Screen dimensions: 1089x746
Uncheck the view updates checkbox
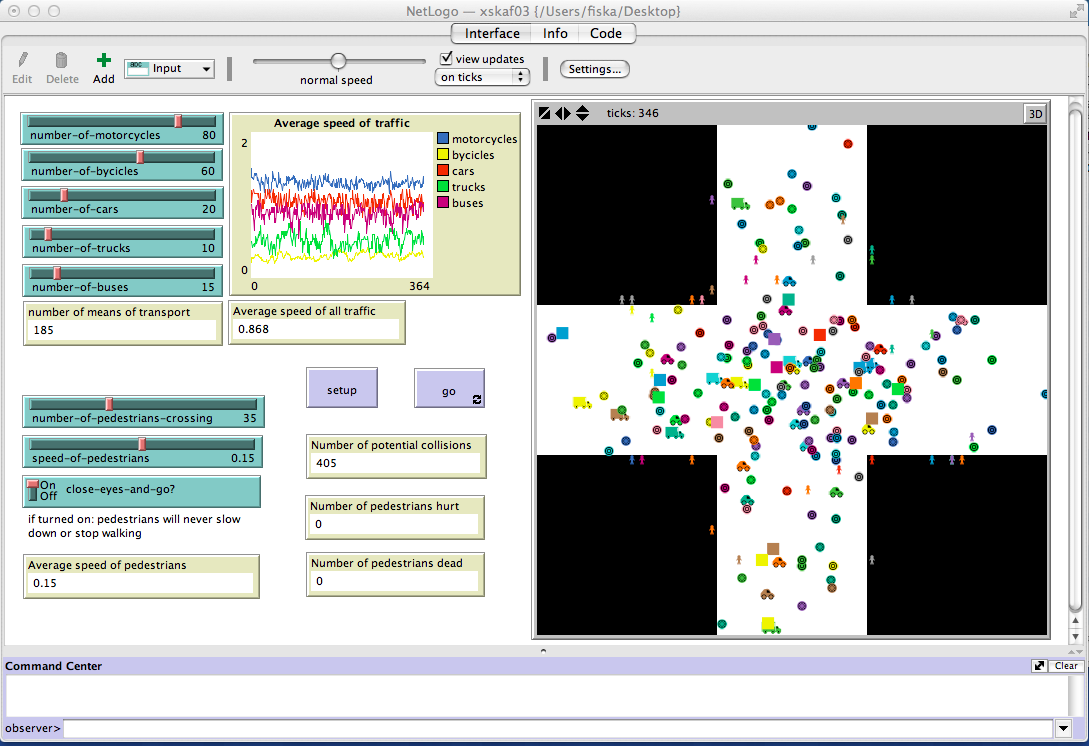[447, 59]
